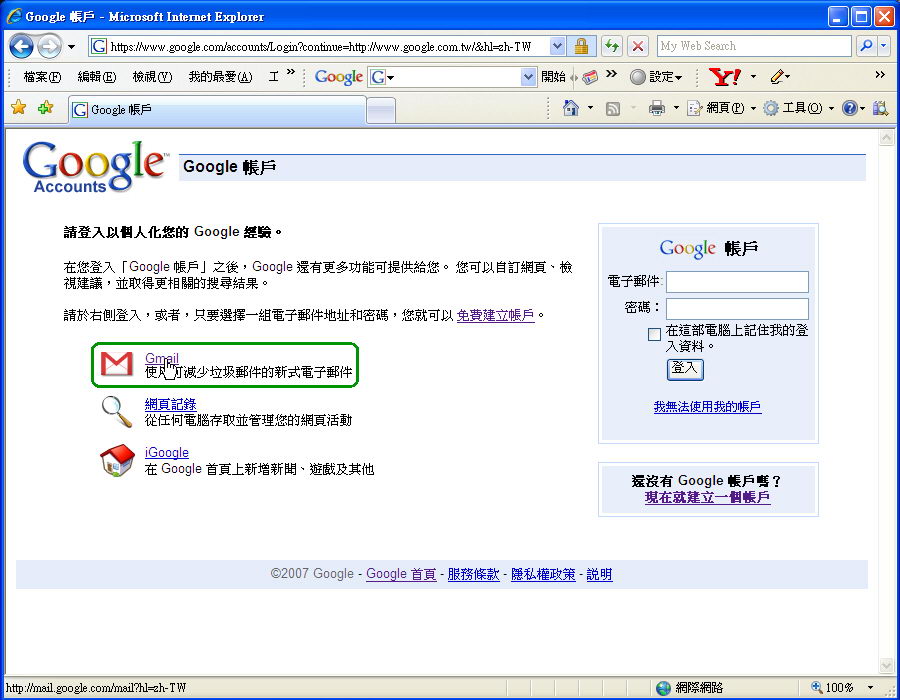Open the 檔案(F) menu
The image size is (900, 700).
[42, 77]
